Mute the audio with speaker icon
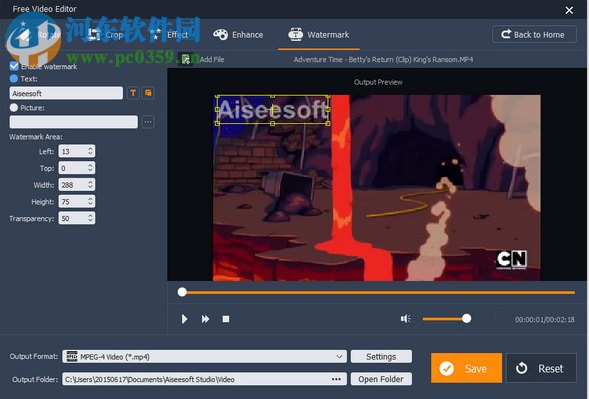This screenshot has height=399, width=589. [405, 319]
